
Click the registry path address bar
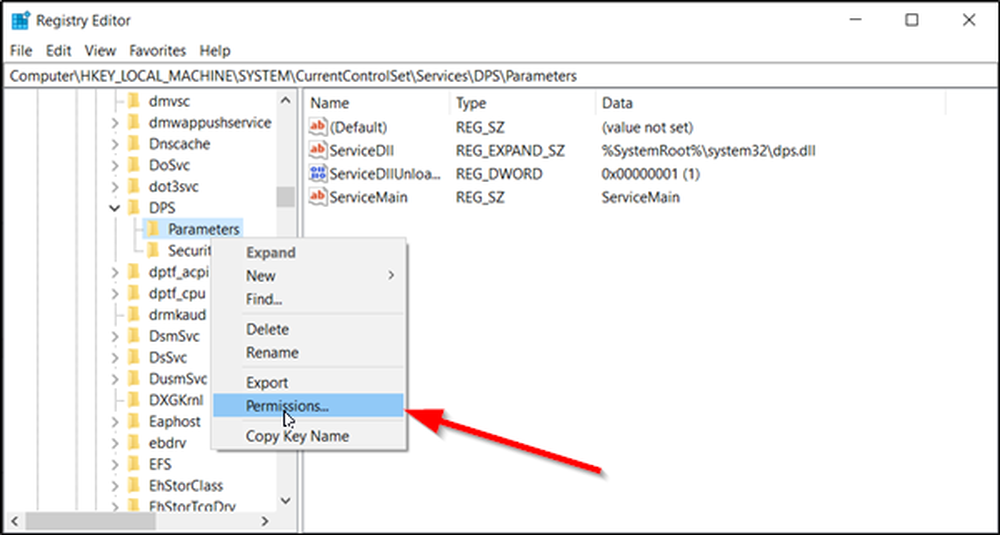500,76
